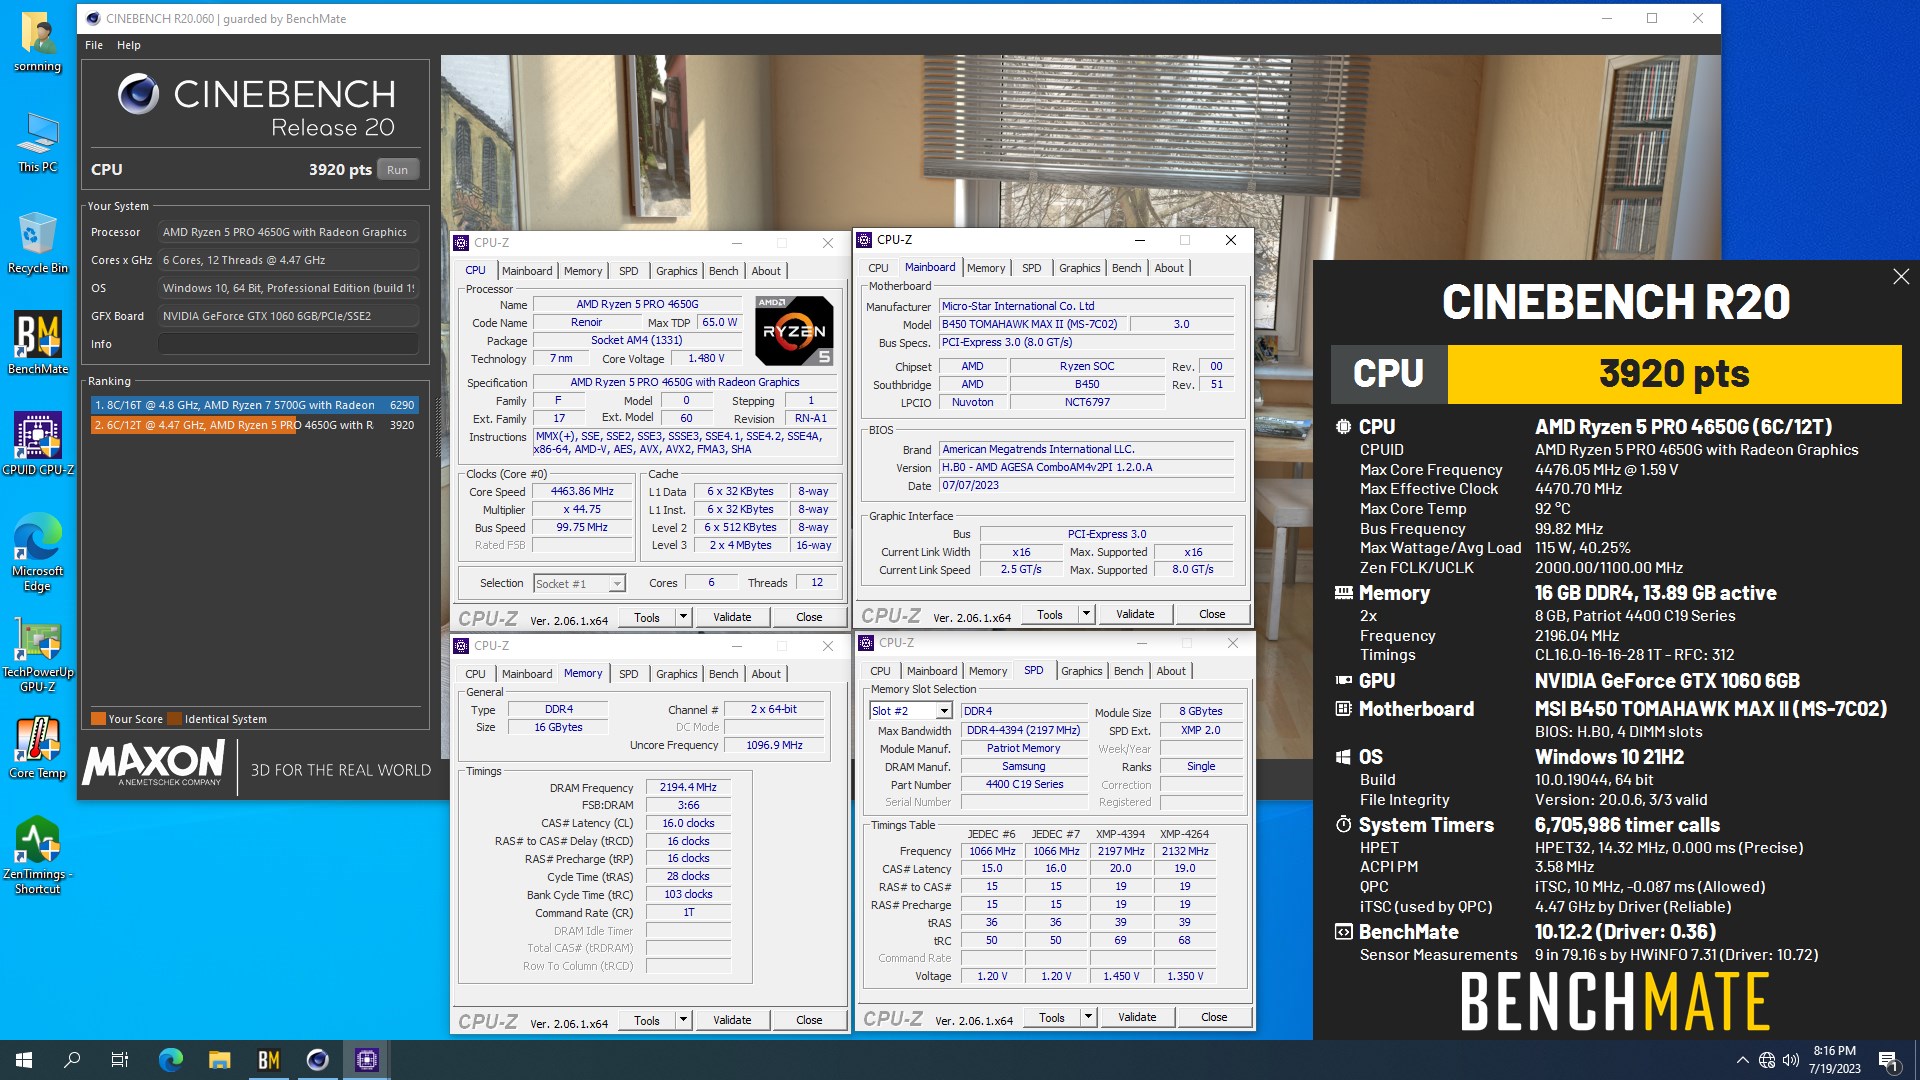
Task: Open the Slot #2 memory slot dropdown
Action: [x=911, y=711]
